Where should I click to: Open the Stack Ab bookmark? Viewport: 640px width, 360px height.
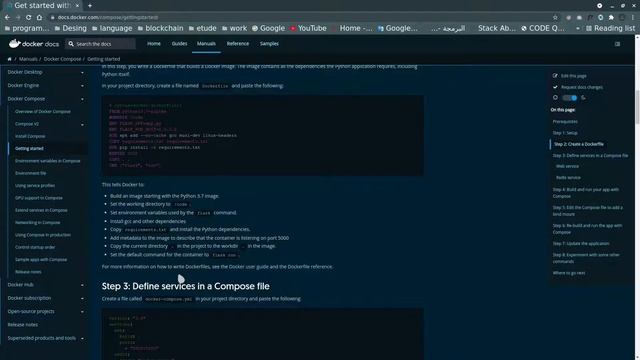point(497,28)
